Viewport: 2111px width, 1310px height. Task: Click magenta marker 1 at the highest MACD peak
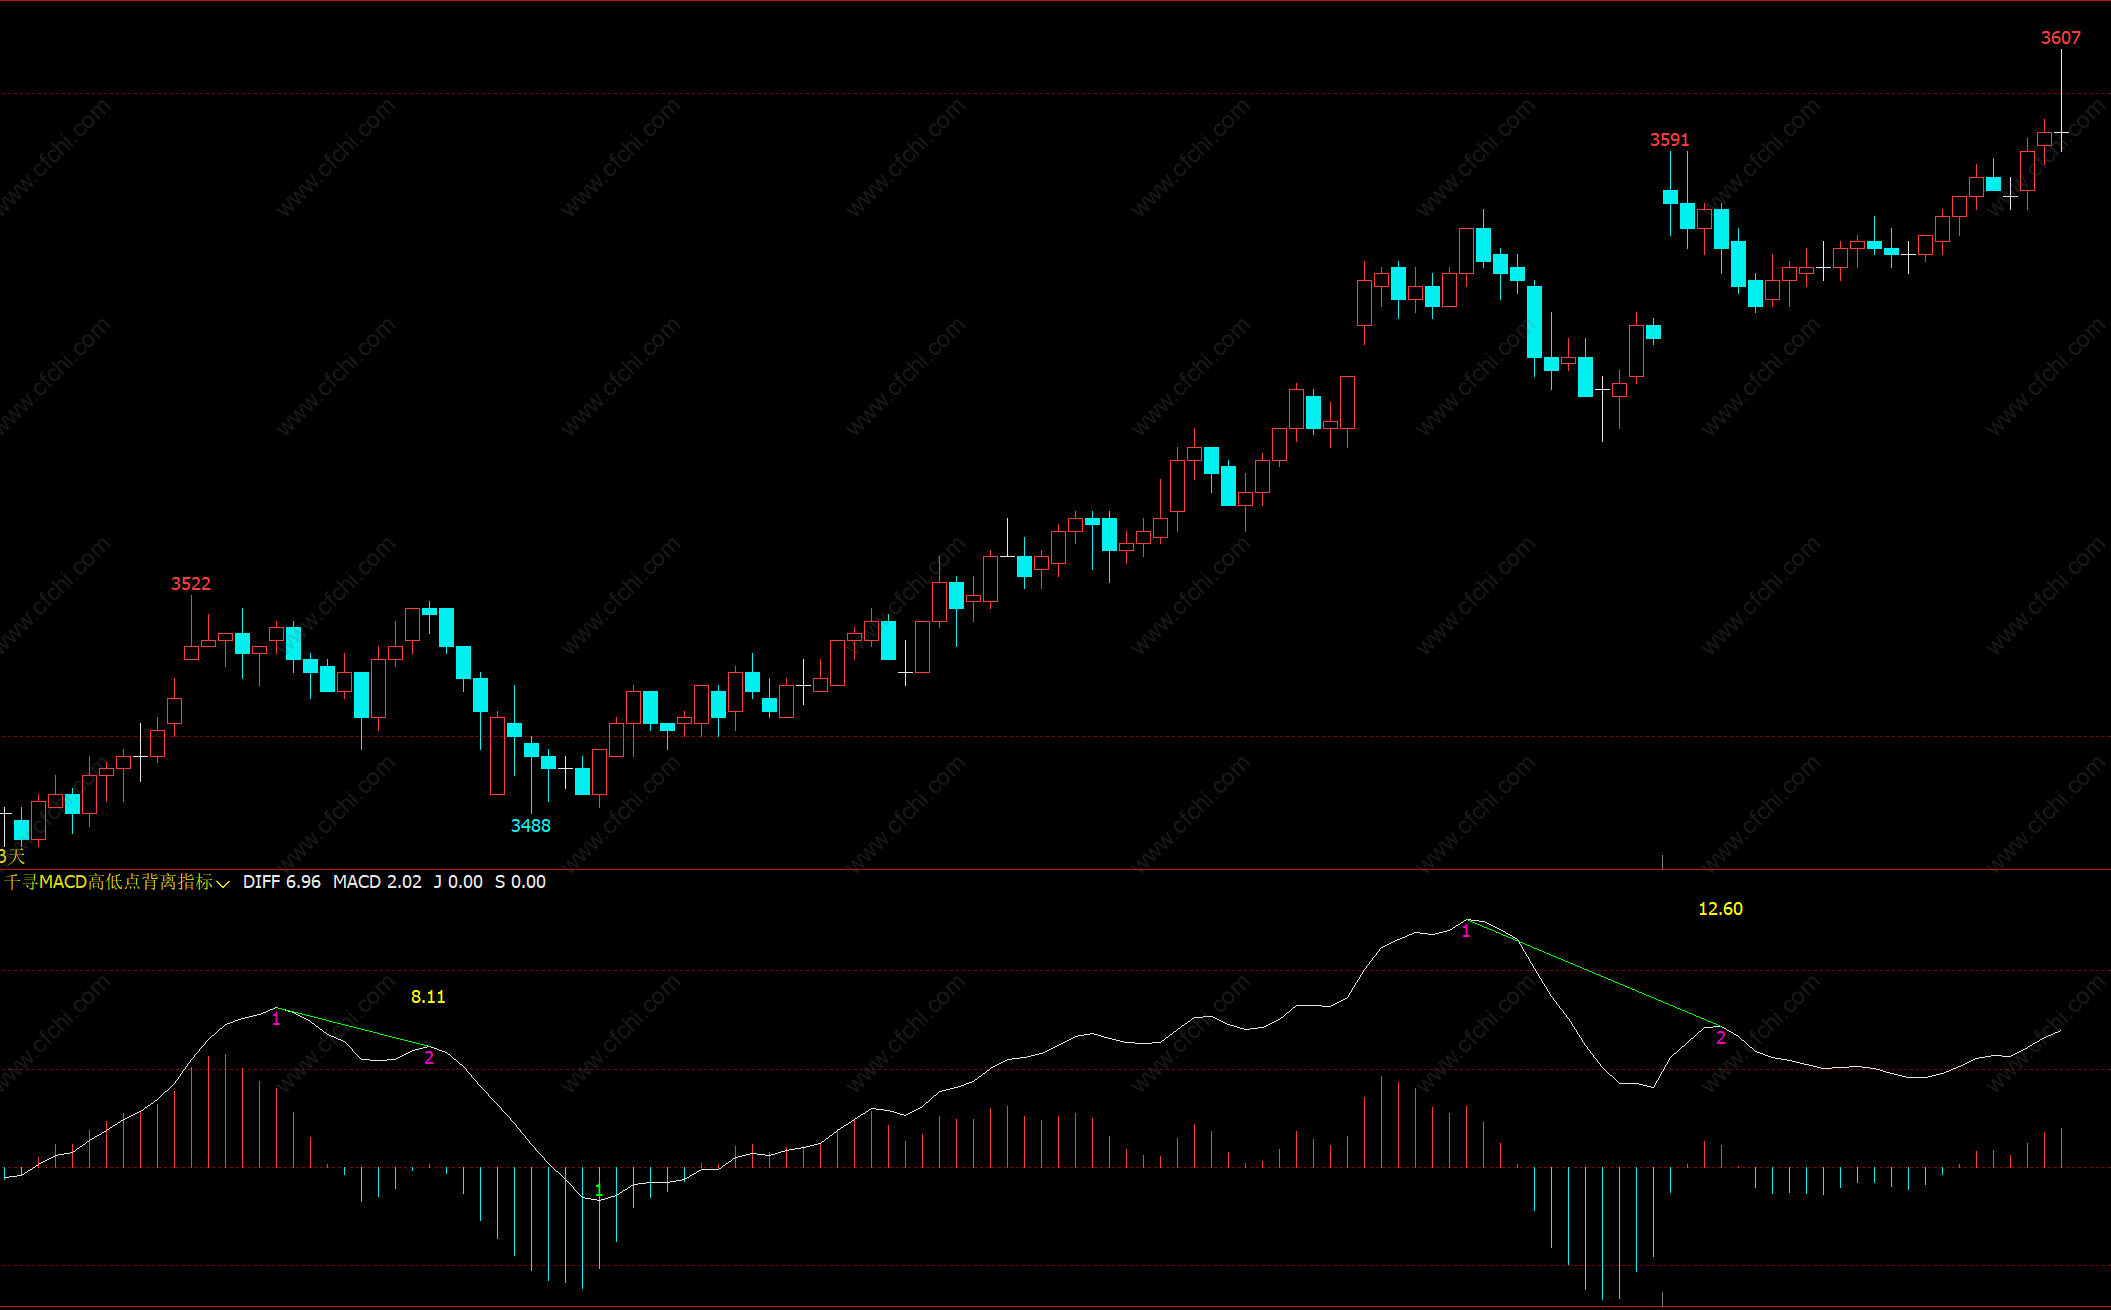coord(1466,932)
